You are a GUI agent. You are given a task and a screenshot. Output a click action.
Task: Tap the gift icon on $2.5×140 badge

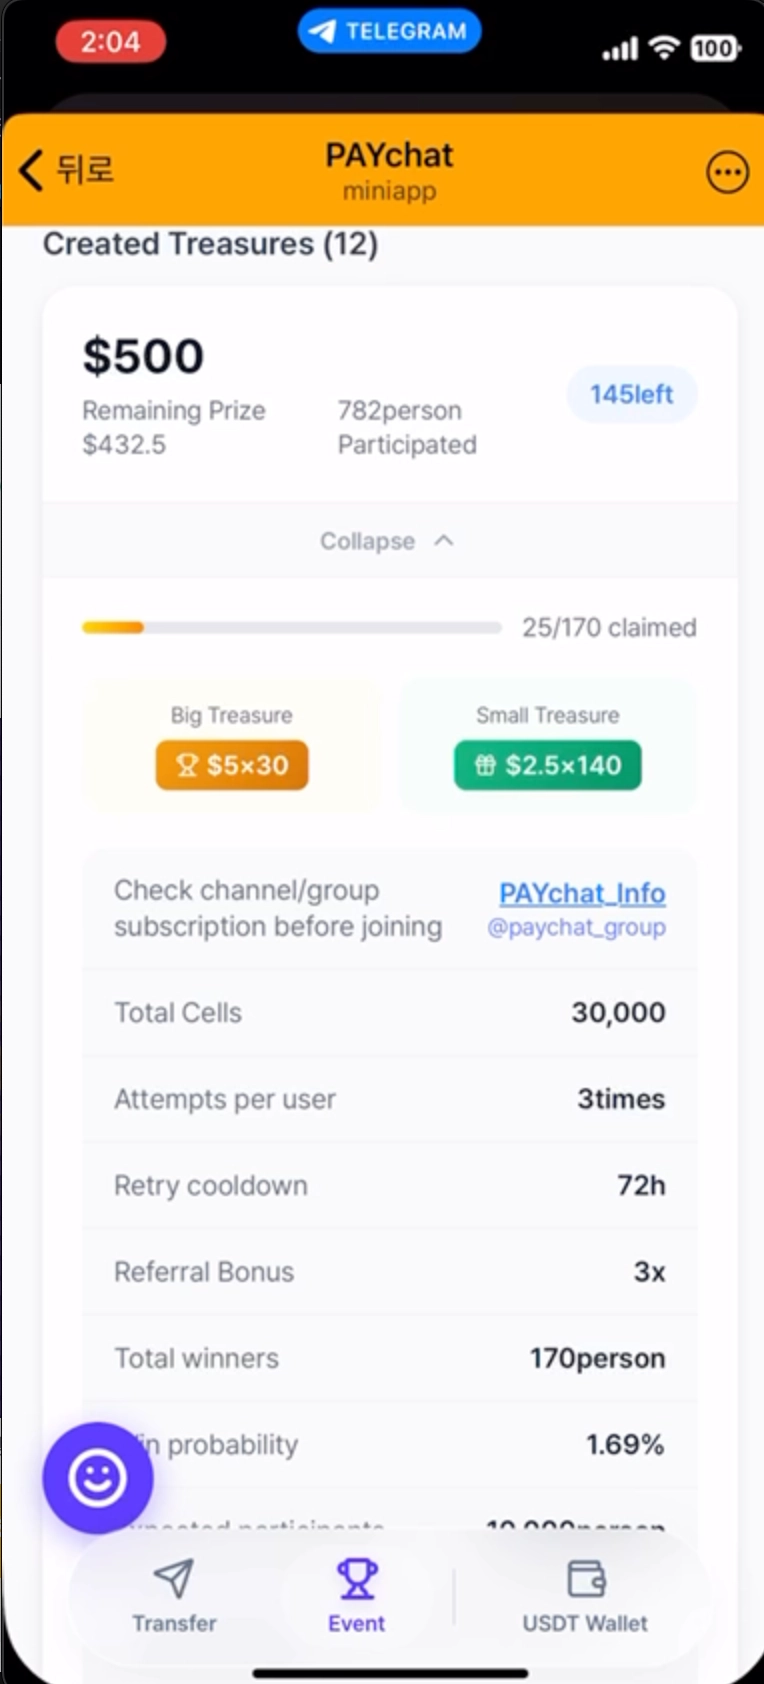coord(485,765)
